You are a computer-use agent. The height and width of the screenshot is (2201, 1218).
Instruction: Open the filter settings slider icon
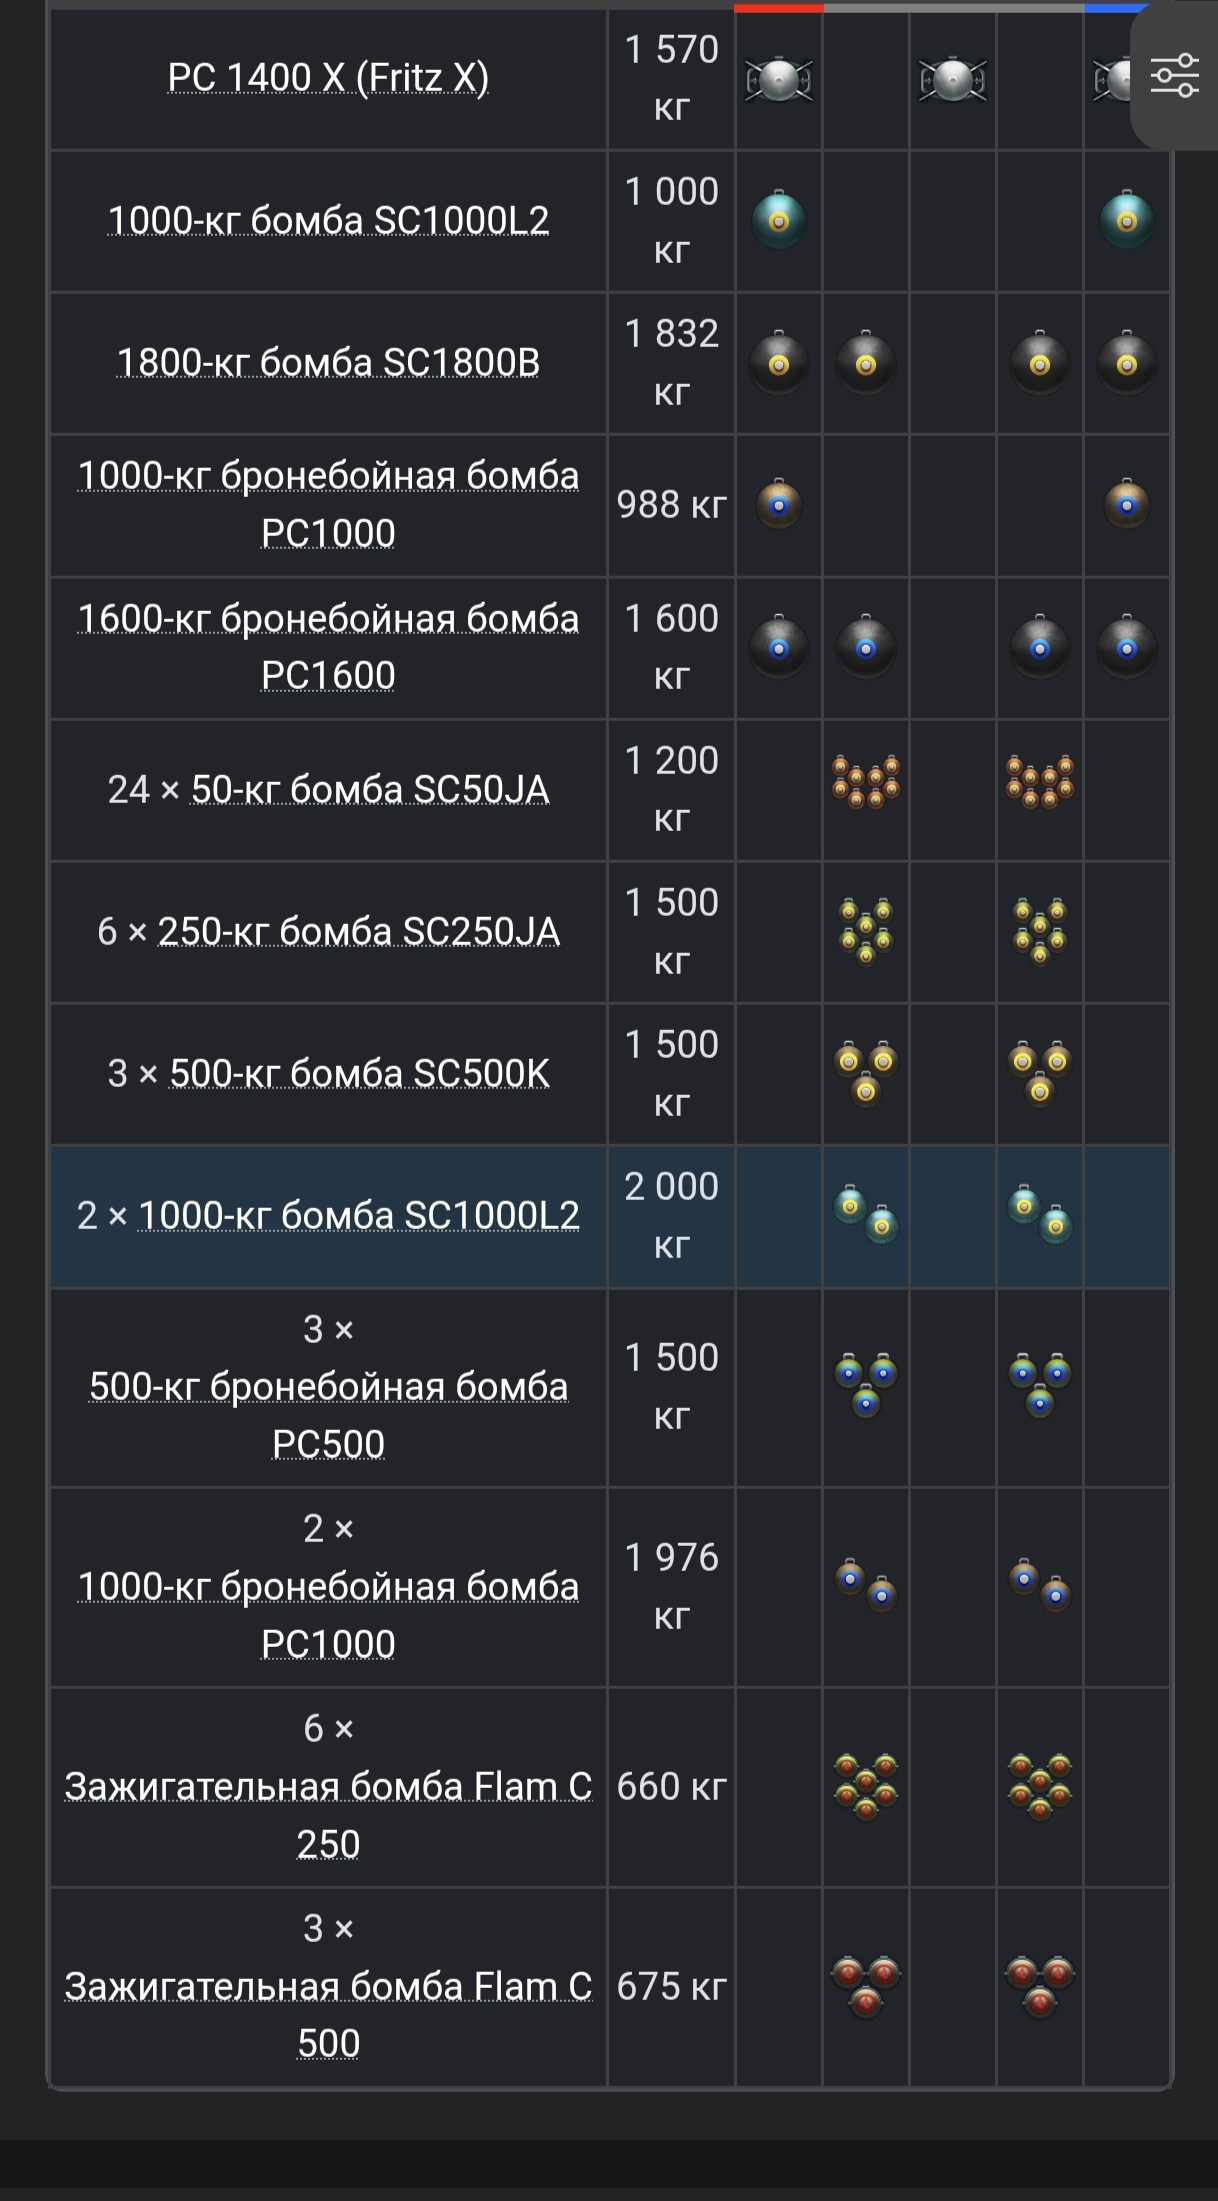coord(1174,76)
